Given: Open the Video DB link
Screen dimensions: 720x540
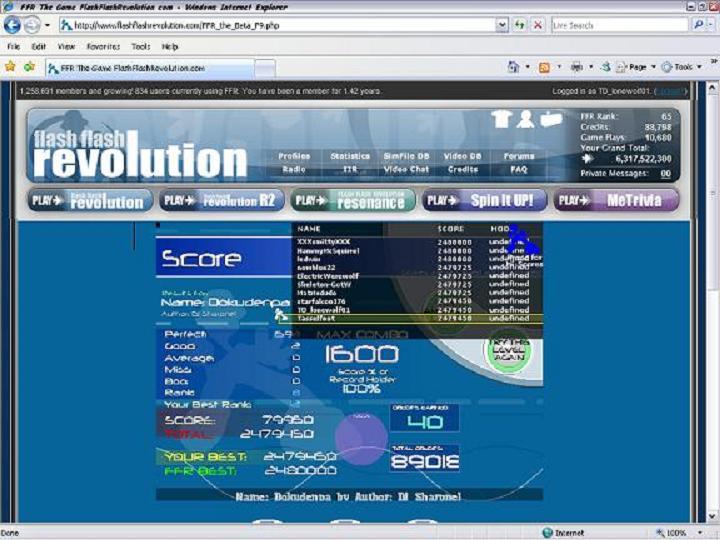Looking at the screenshot, I should pyautogui.click(x=462, y=156).
